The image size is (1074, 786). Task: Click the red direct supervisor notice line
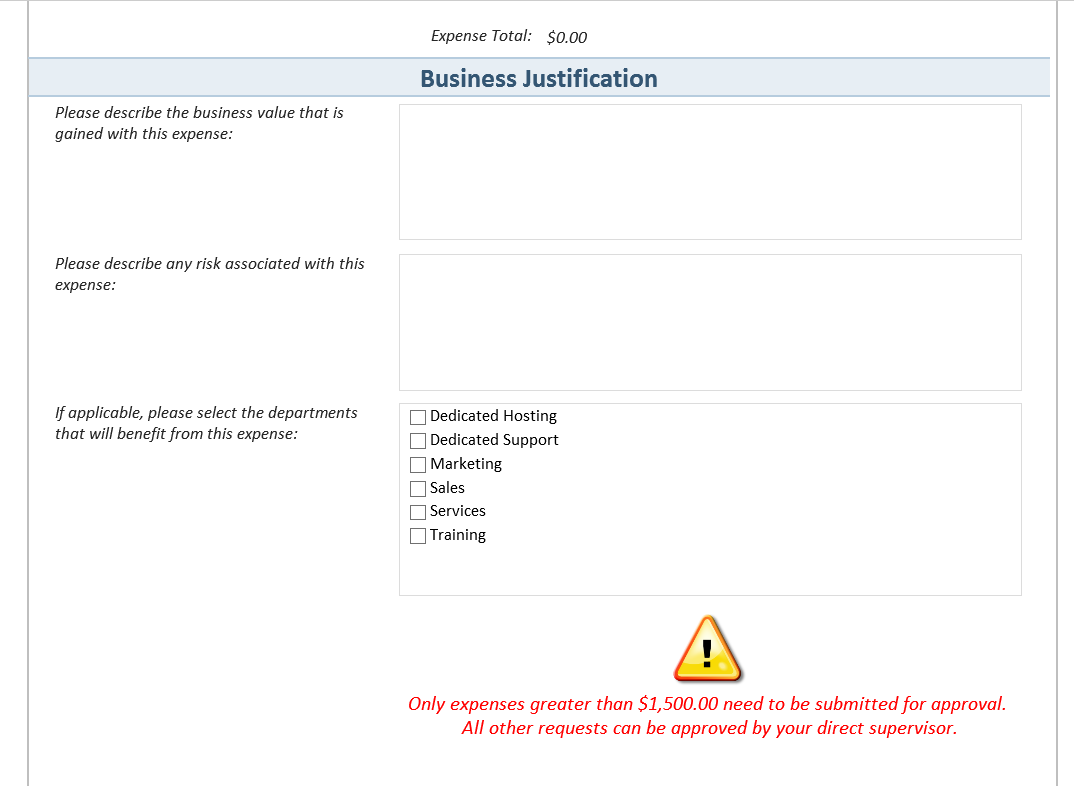[x=709, y=728]
